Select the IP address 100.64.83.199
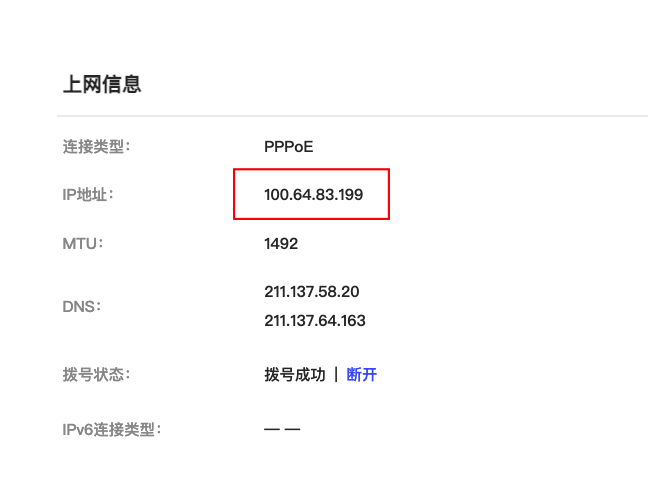The image size is (648, 500). (313, 194)
